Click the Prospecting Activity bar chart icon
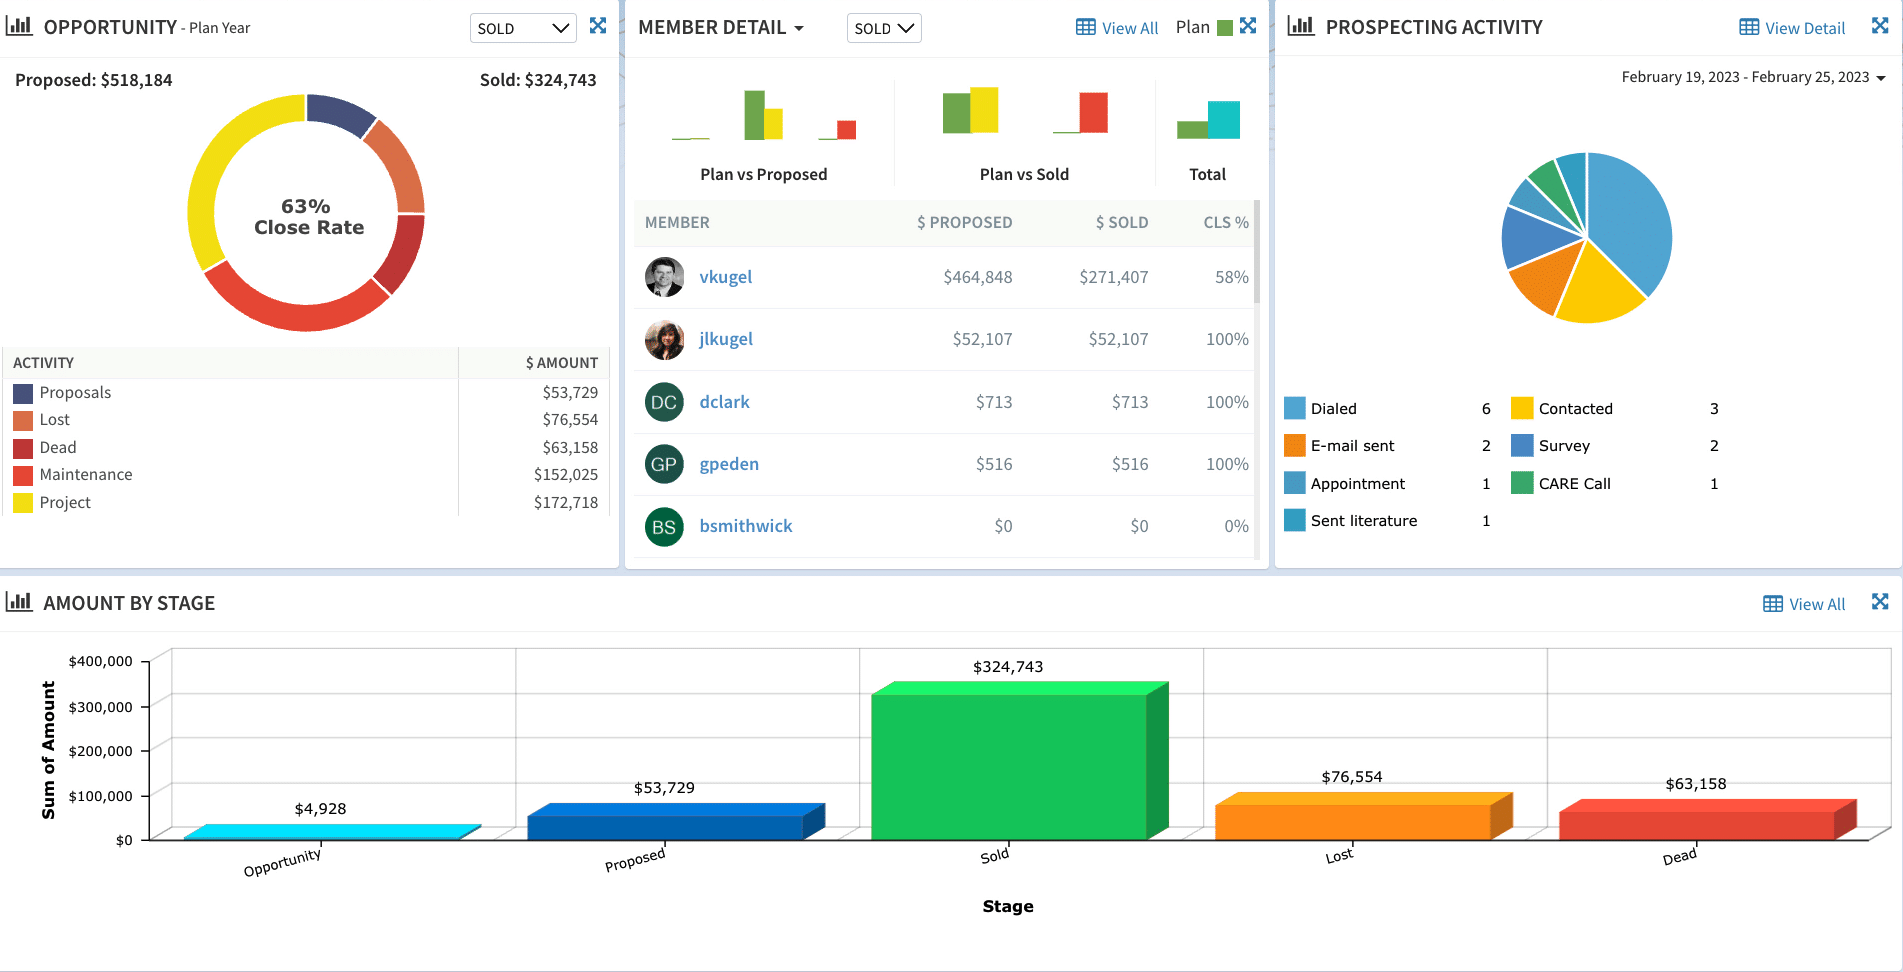This screenshot has height=972, width=1903. click(x=1299, y=26)
